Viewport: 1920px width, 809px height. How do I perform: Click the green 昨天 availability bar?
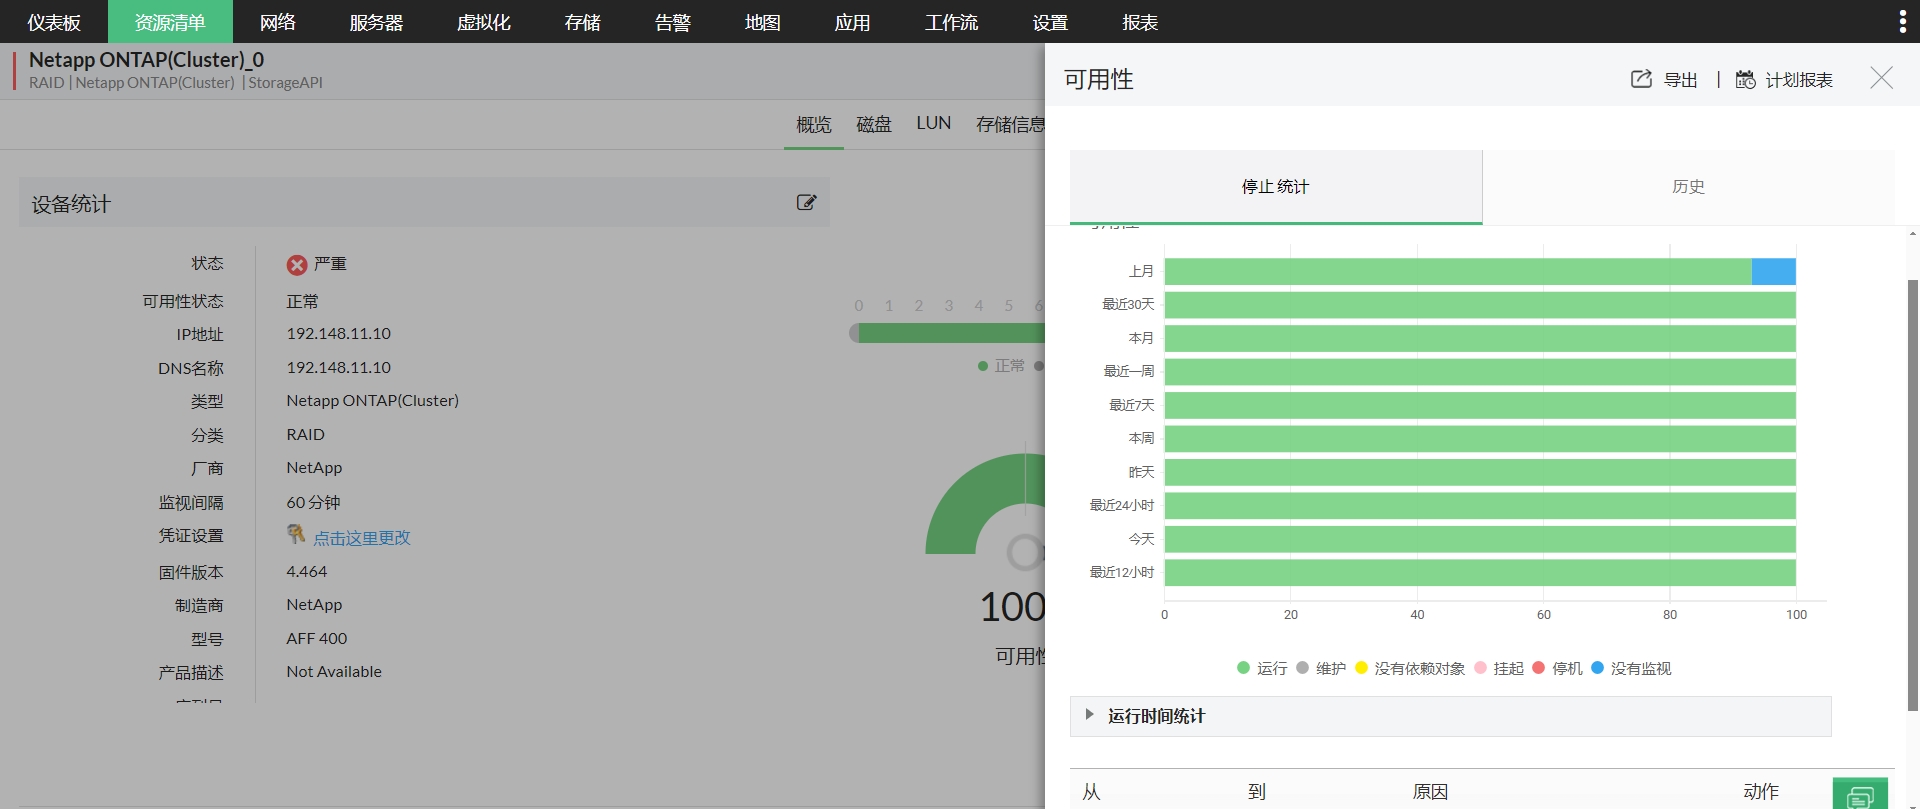click(1480, 472)
